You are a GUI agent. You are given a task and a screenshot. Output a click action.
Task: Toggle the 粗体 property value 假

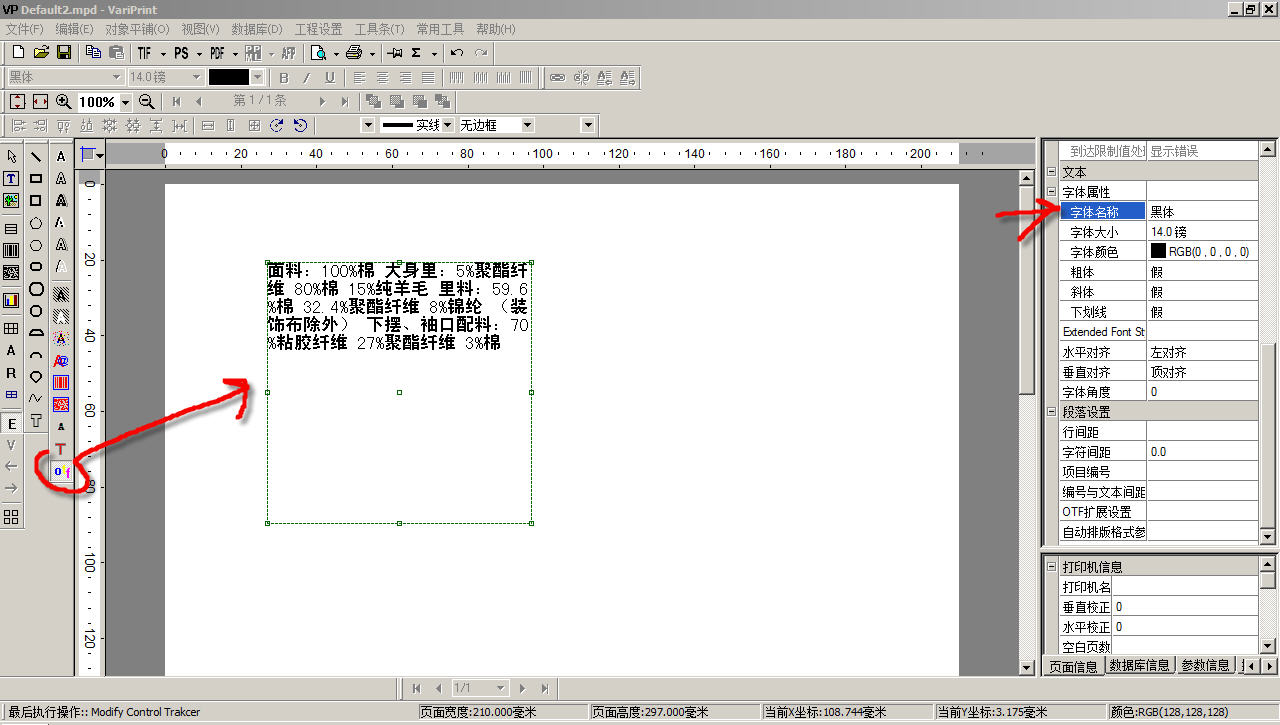click(x=1202, y=272)
